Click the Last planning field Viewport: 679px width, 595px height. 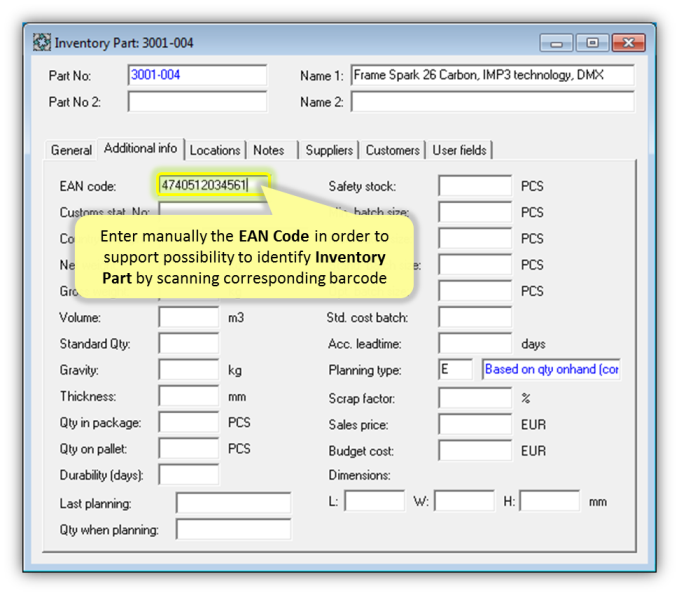click(233, 503)
